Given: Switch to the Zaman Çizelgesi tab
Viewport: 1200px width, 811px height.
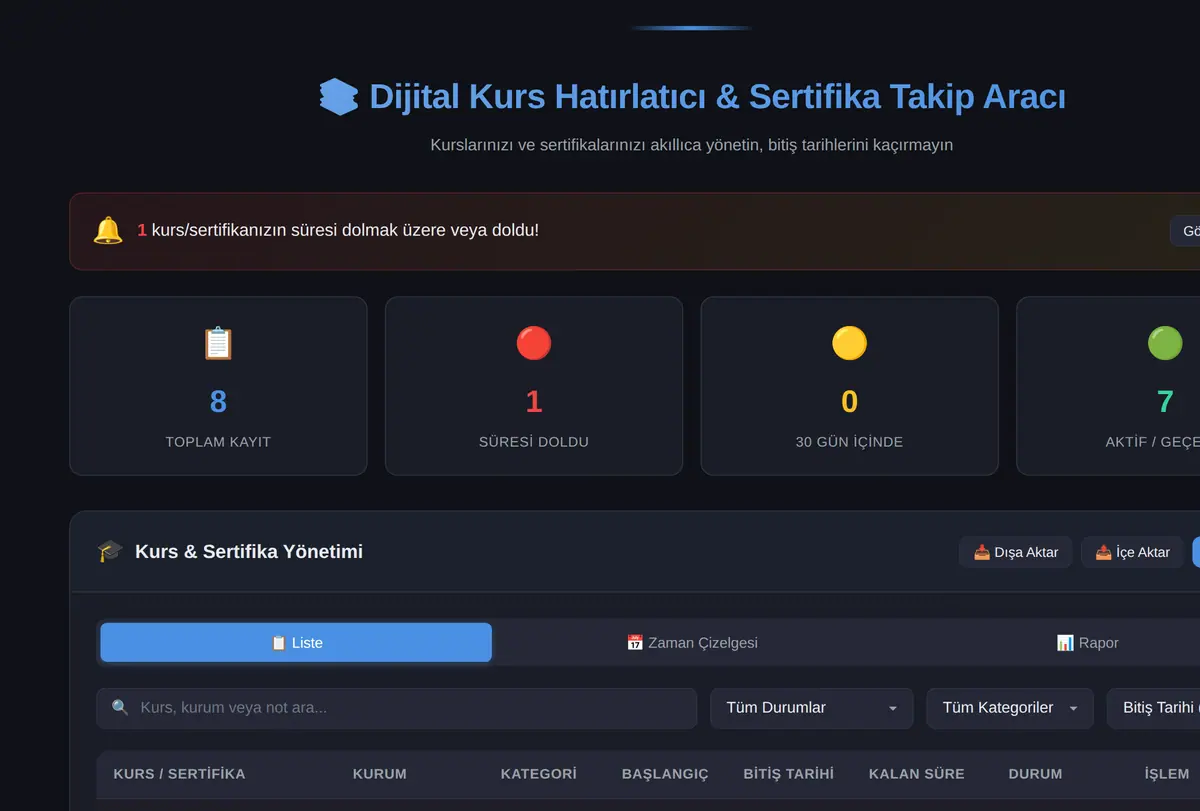Looking at the screenshot, I should click(x=692, y=642).
